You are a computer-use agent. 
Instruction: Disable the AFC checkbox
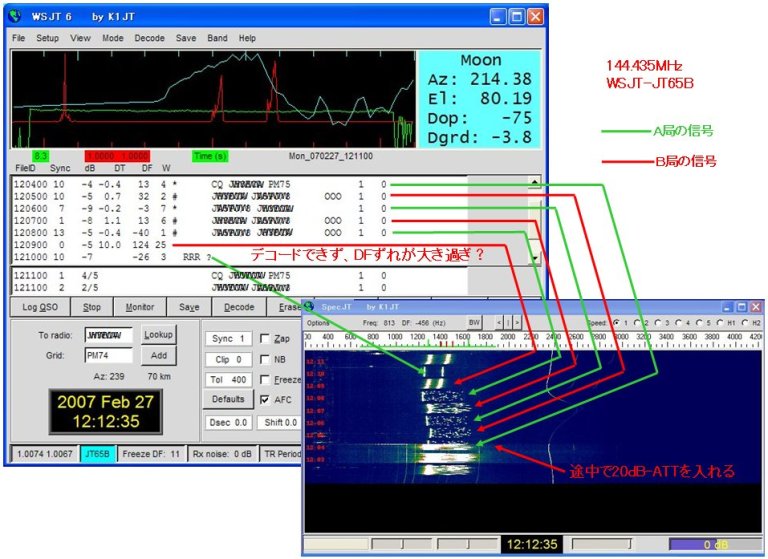pos(265,400)
